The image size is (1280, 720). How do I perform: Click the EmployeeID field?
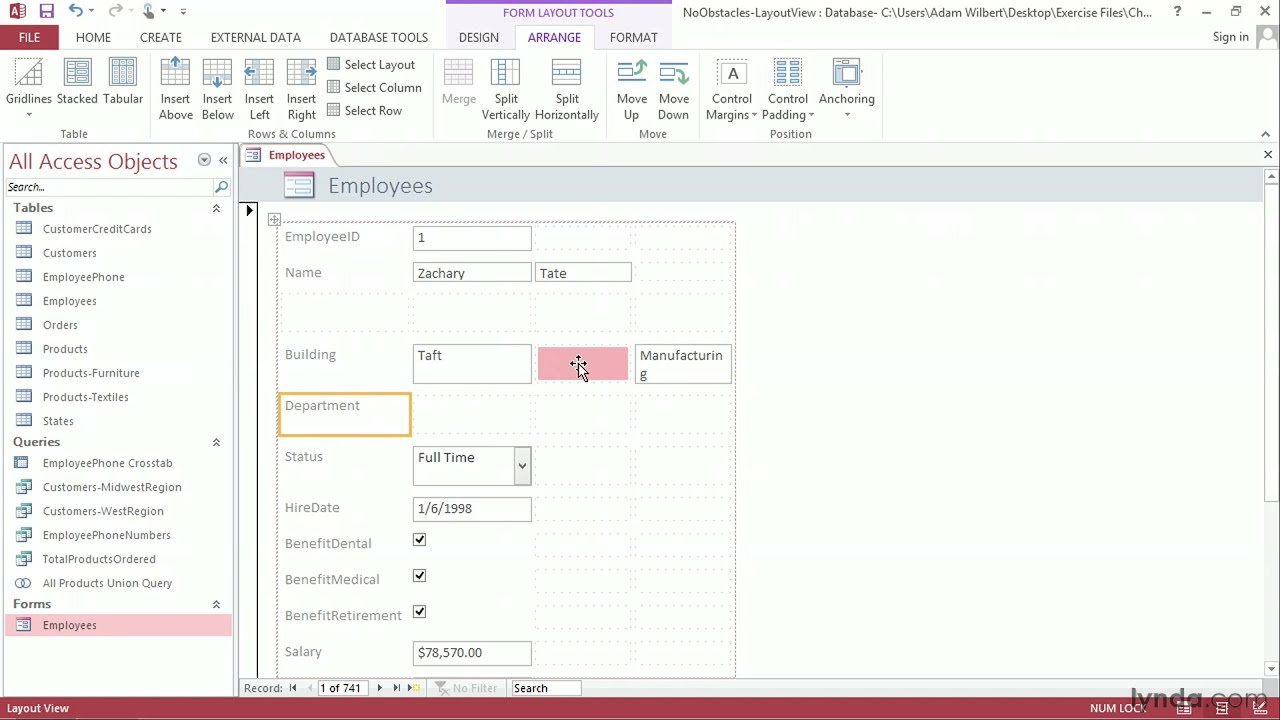coord(472,238)
